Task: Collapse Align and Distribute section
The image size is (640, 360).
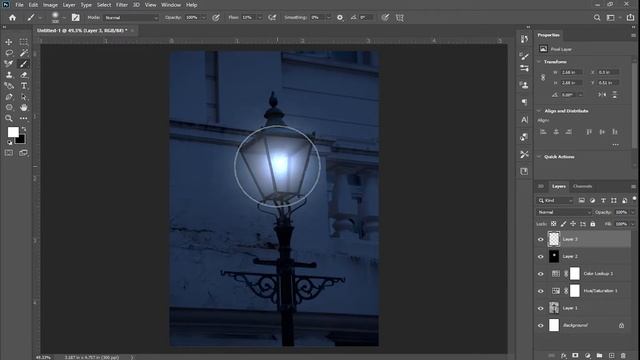Action: (539, 111)
